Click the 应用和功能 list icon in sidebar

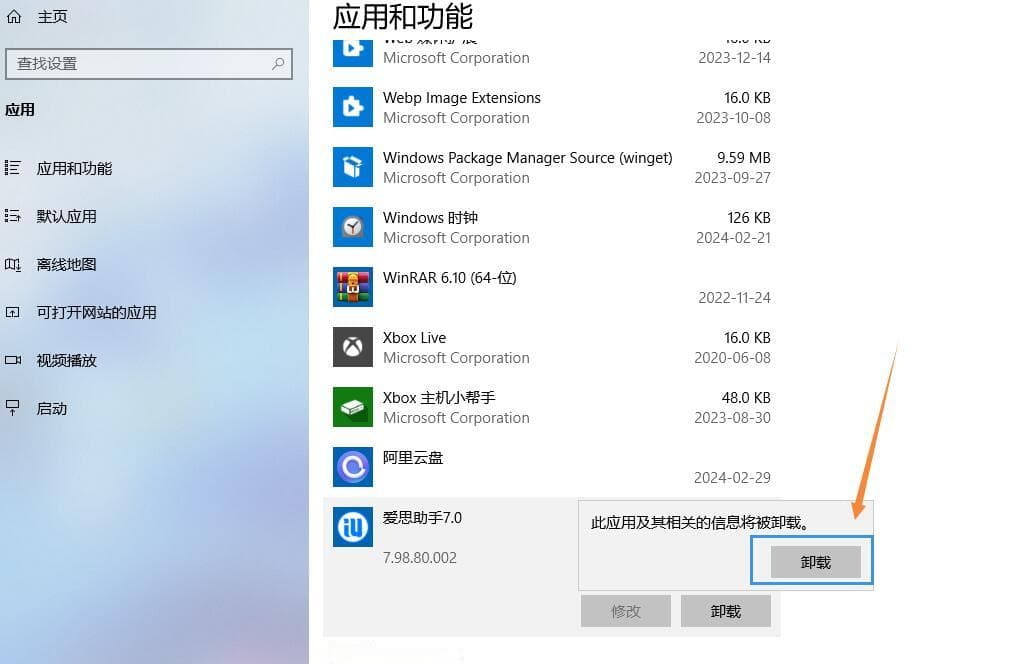click(x=12, y=168)
